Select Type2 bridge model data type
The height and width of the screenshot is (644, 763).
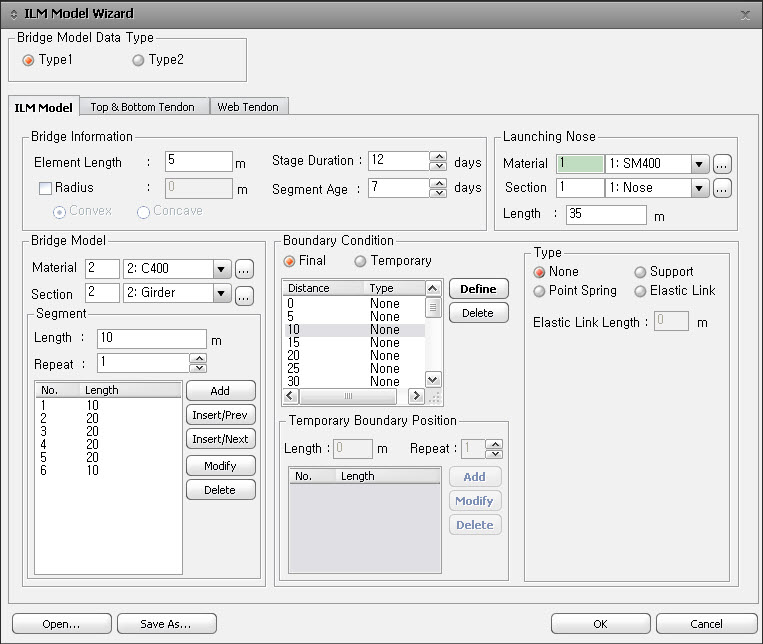pos(138,60)
